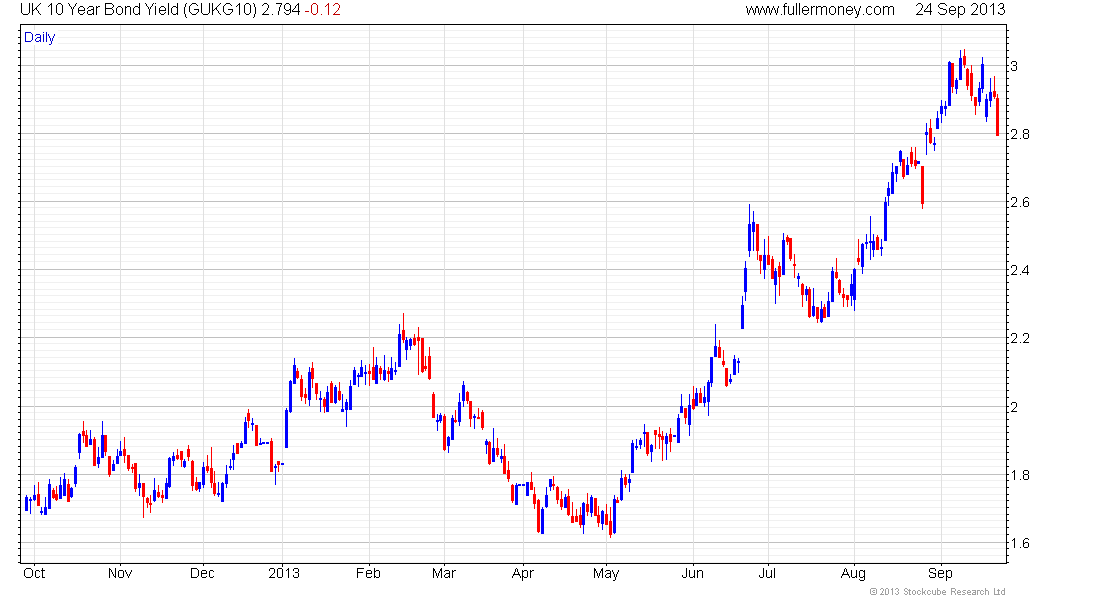Select the Oct label on the time axis
This screenshot has height=600, width=1100.
34,573
